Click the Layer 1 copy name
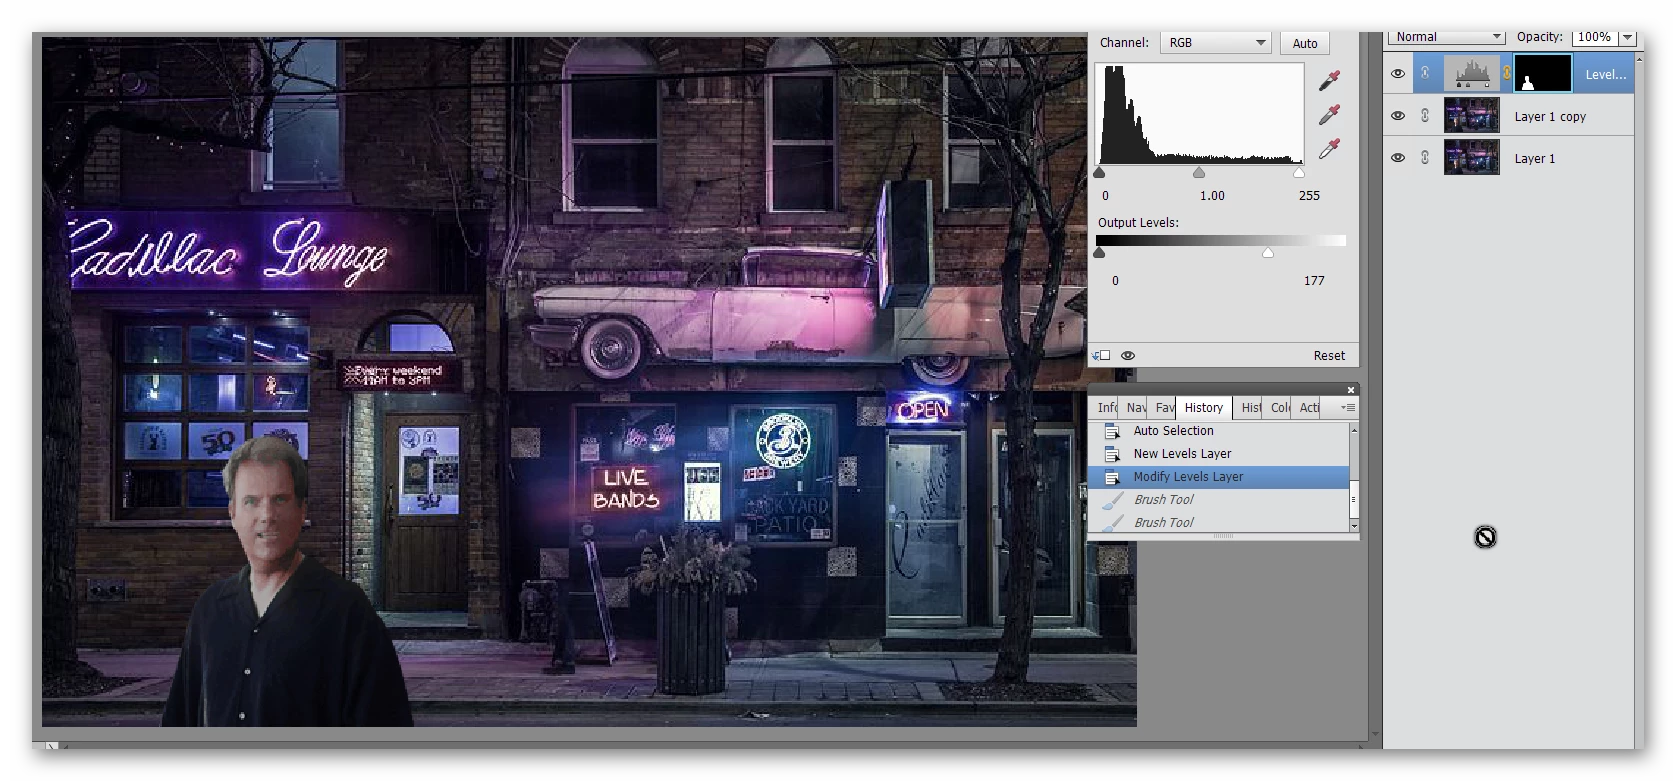 1550,116
